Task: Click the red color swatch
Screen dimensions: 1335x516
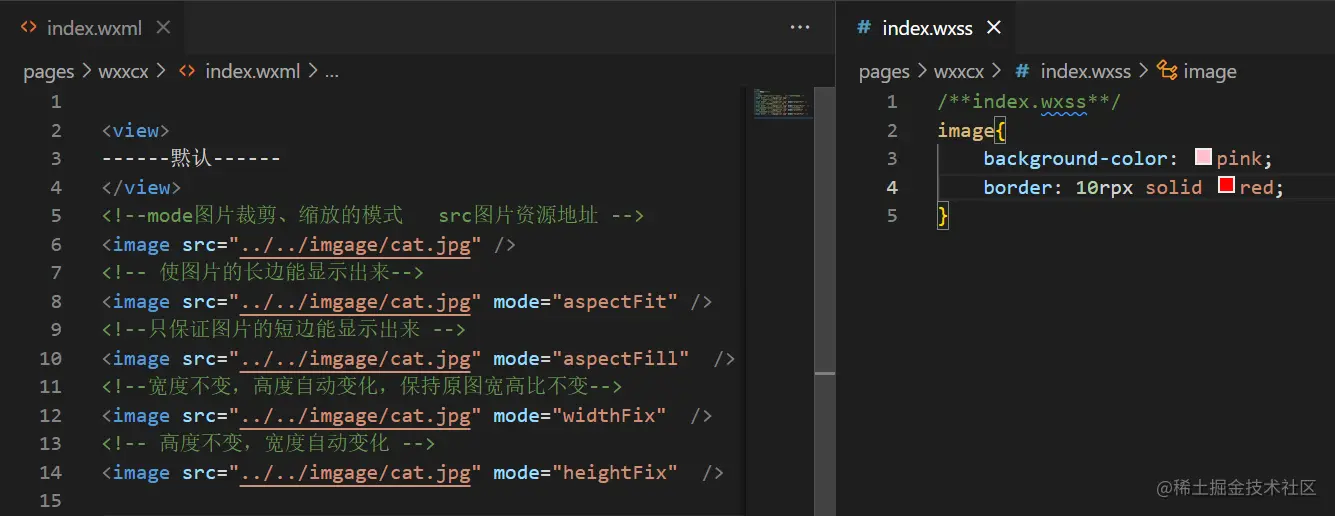Action: pos(1226,185)
